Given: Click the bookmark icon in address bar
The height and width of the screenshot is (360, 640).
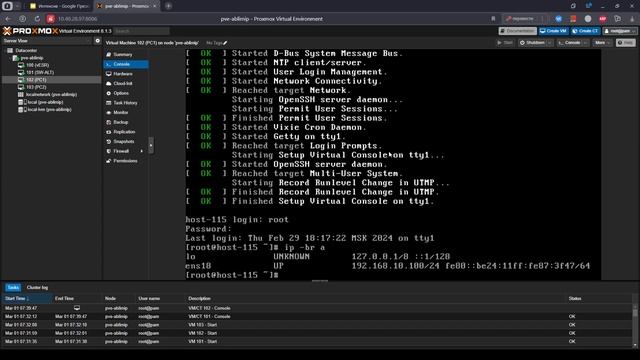Looking at the screenshot, I should [493, 19].
